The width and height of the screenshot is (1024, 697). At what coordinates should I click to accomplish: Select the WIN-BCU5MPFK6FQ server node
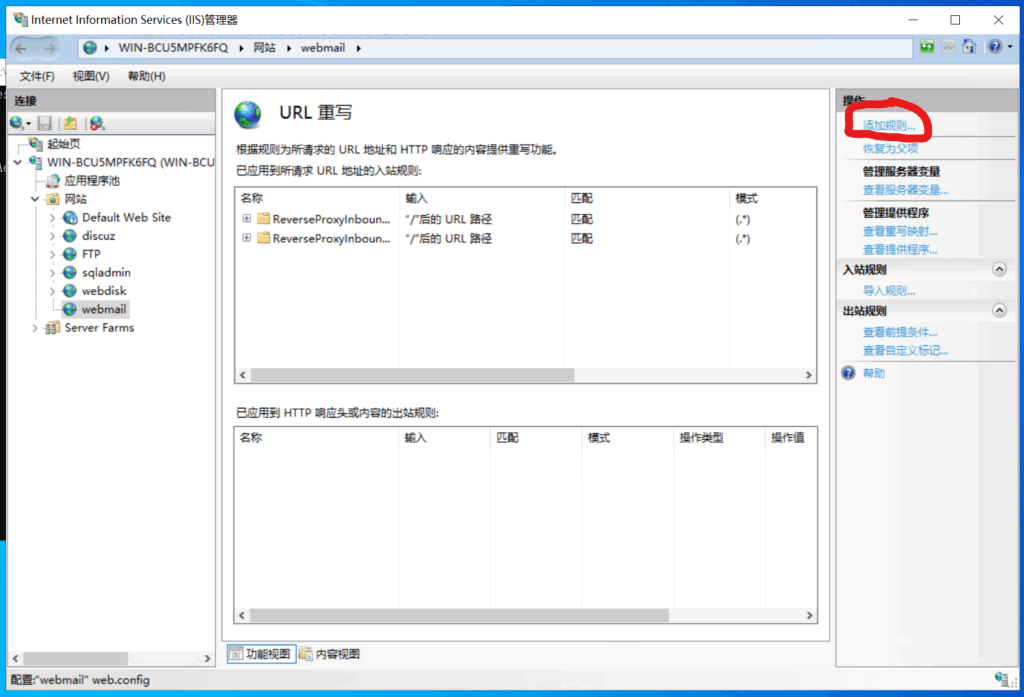(130, 162)
